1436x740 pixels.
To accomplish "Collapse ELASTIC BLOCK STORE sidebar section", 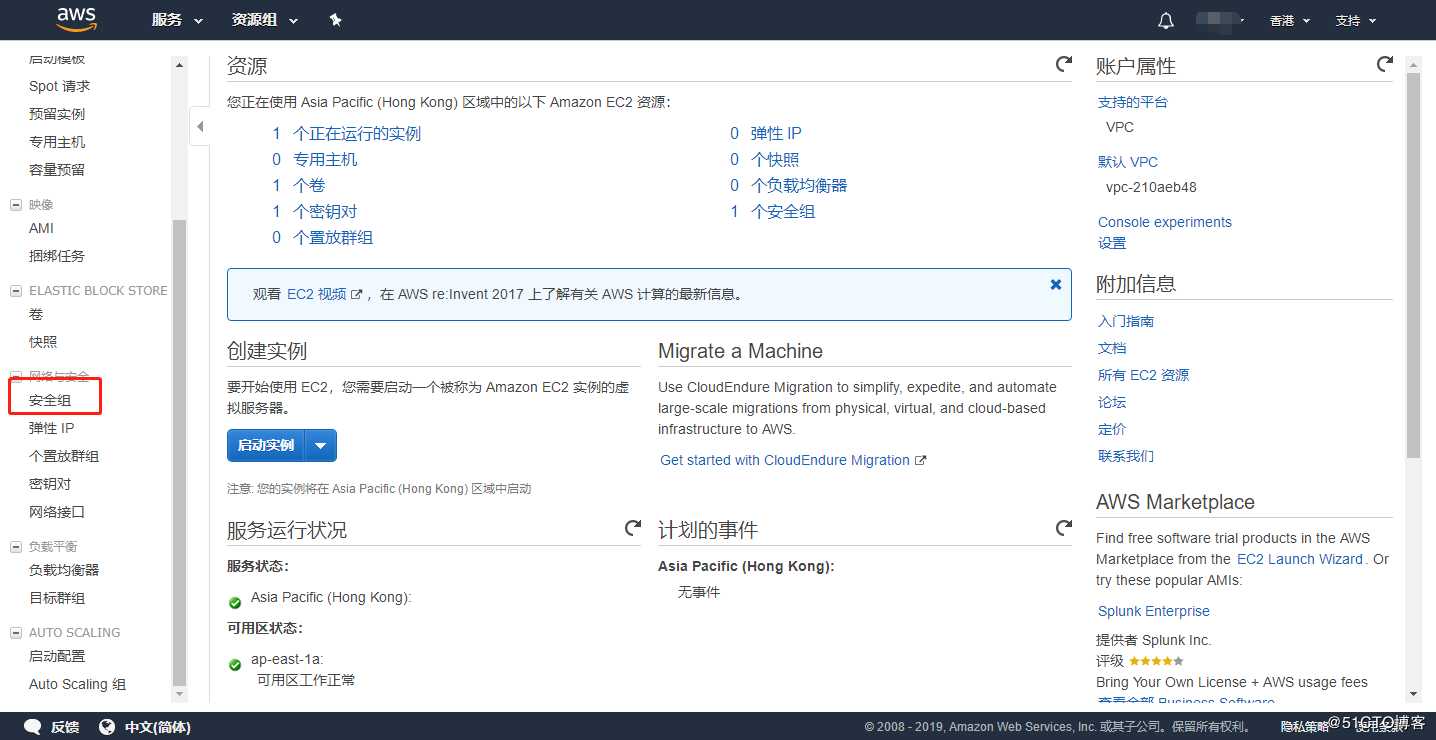I will click(x=16, y=291).
